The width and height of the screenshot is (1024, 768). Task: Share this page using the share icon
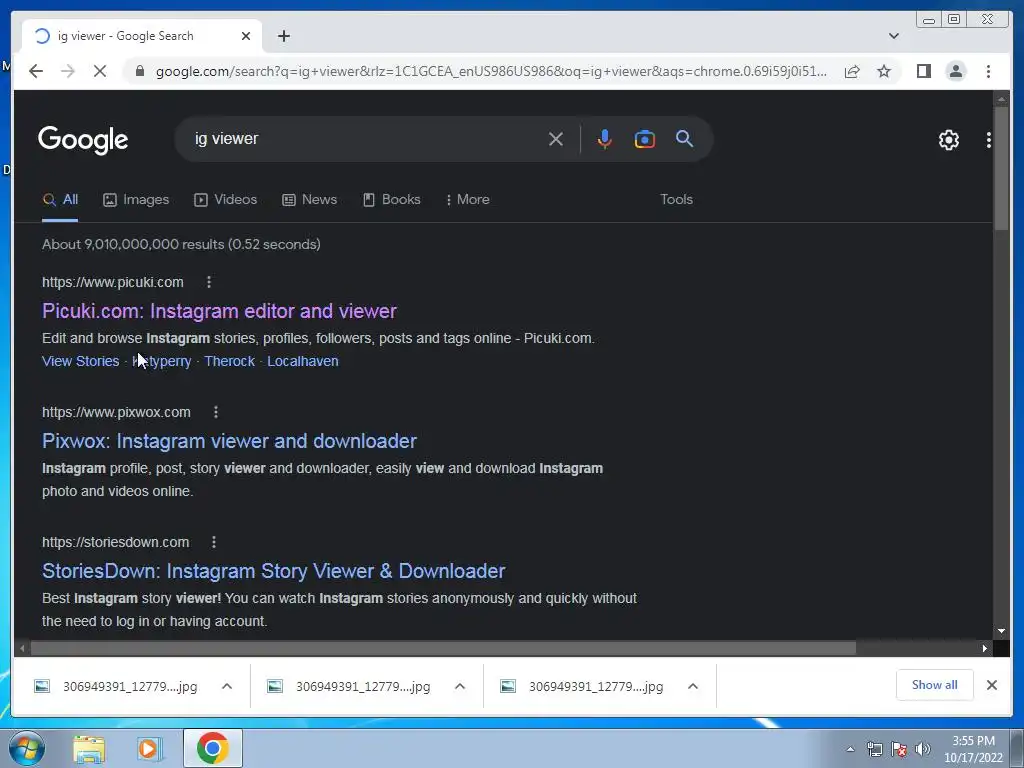(852, 71)
